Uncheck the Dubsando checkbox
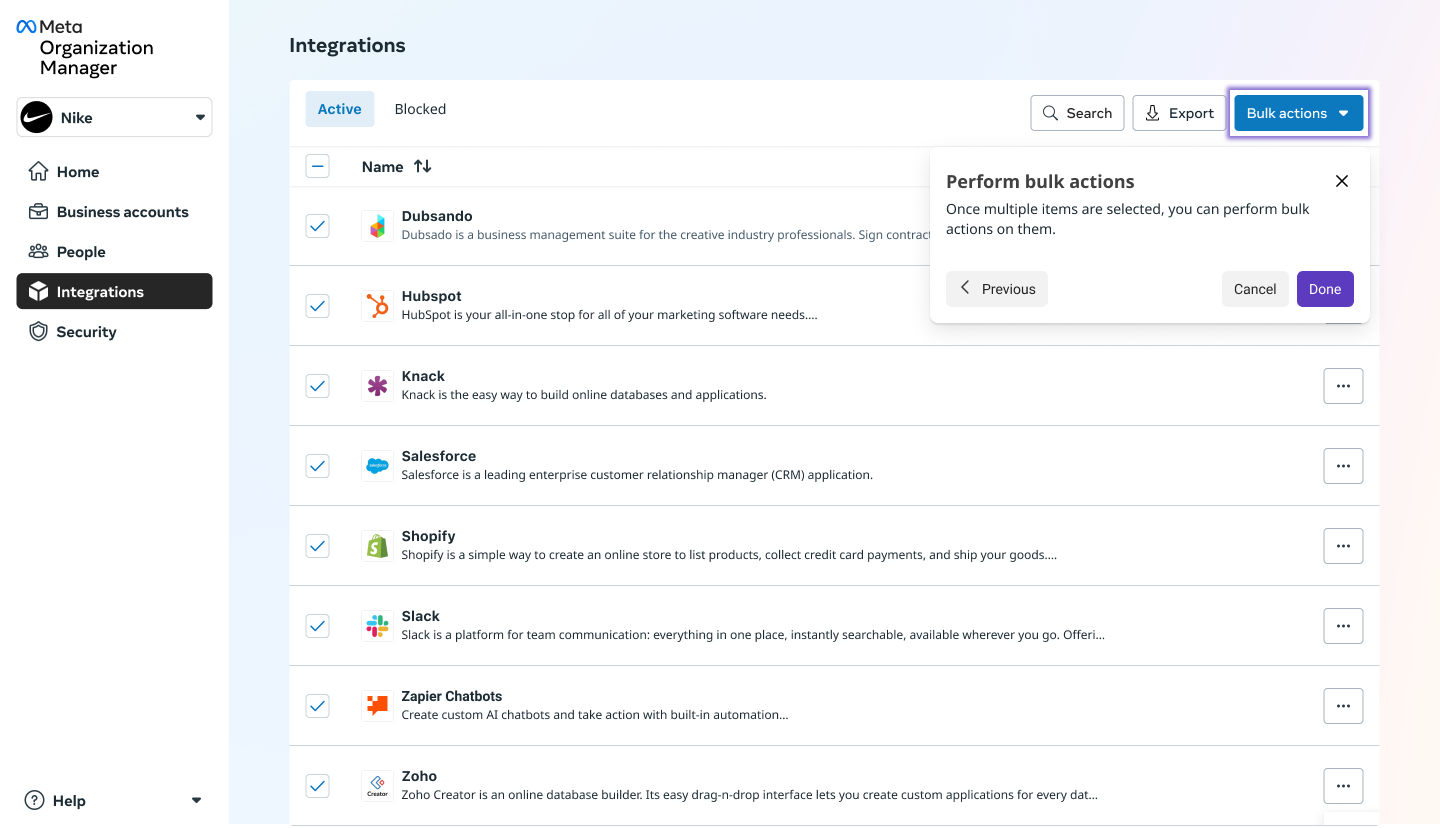Screen dimensions: 1440x828 click(317, 226)
